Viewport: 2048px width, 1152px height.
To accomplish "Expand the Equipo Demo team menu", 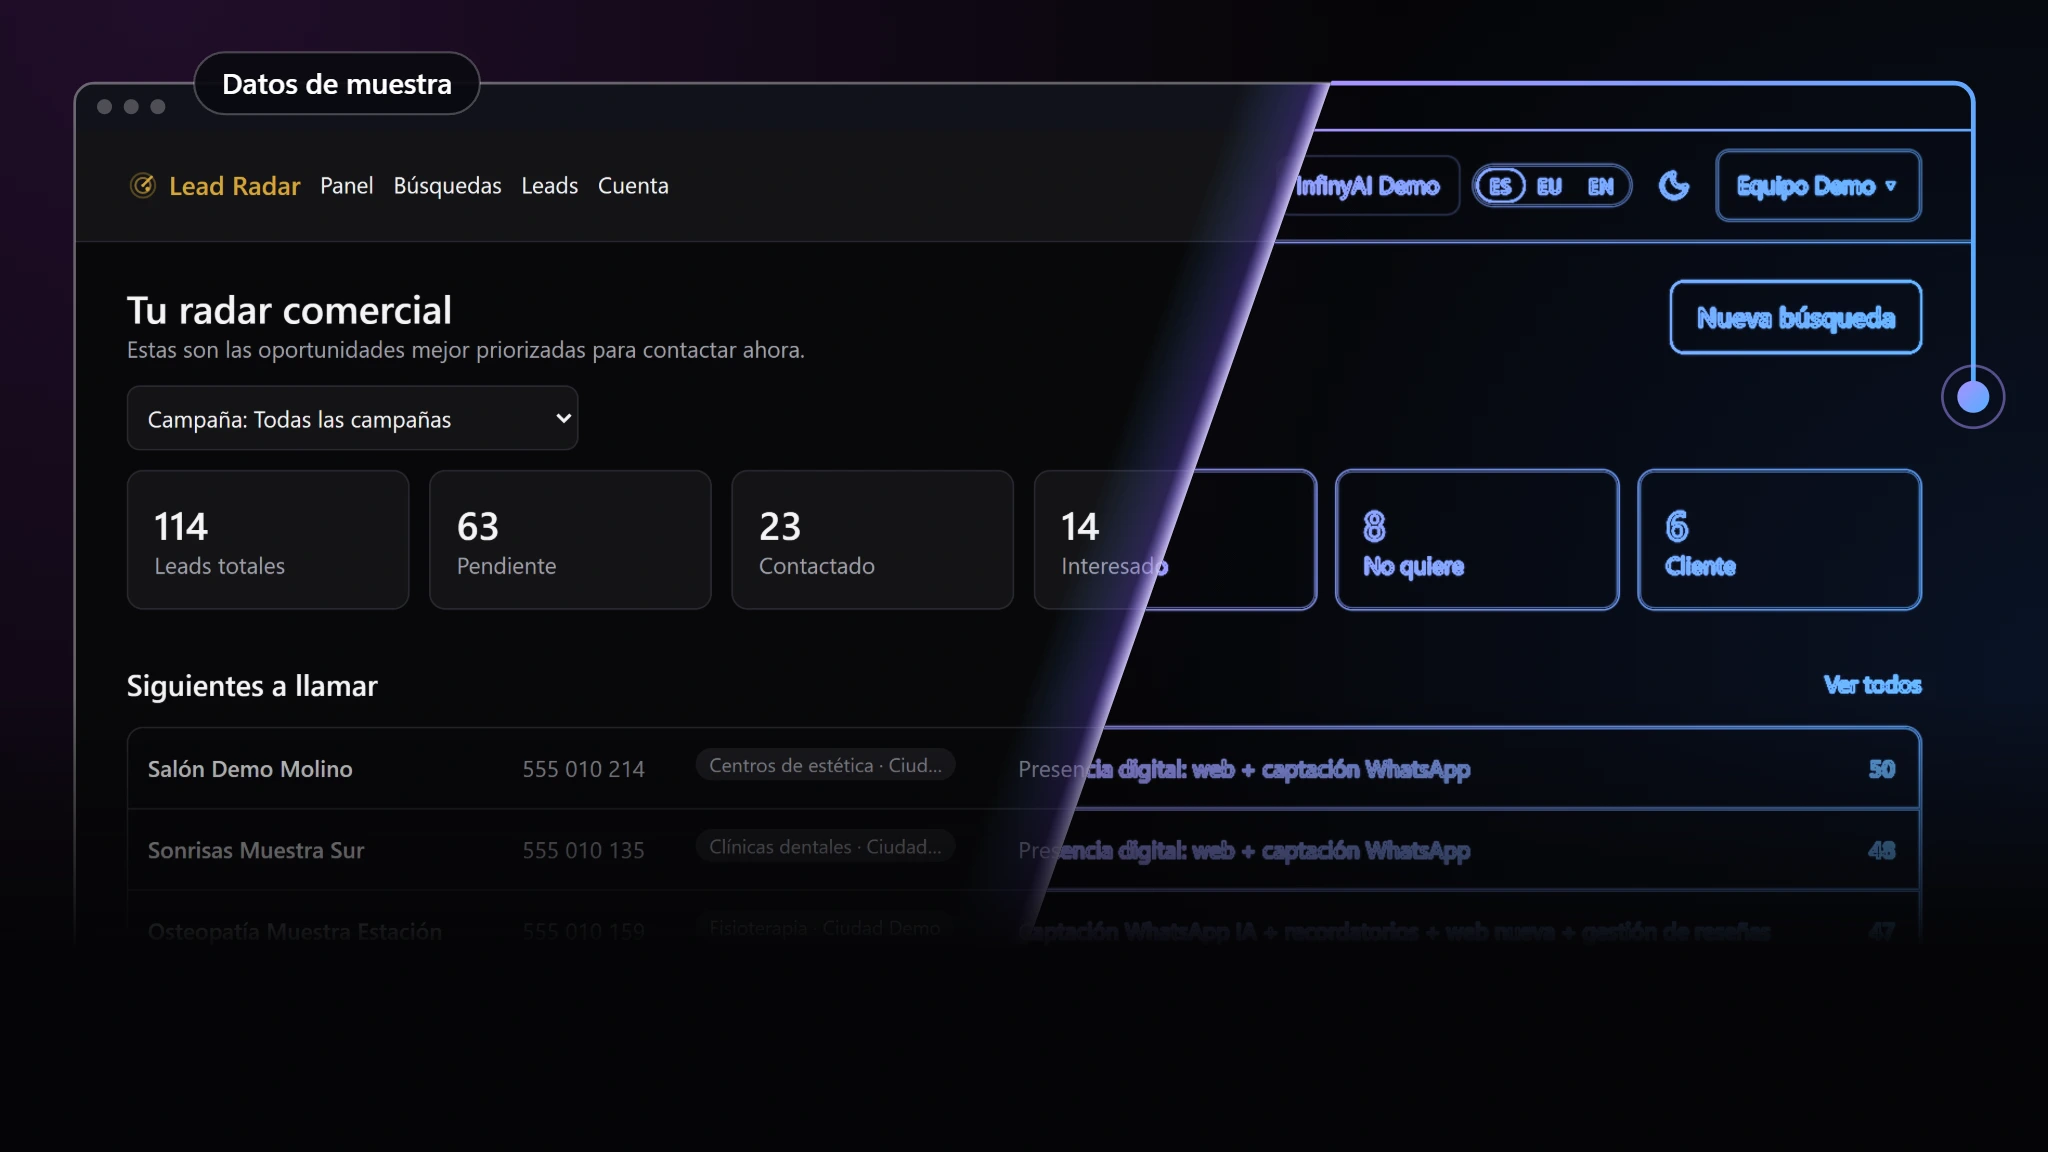I will (1818, 185).
